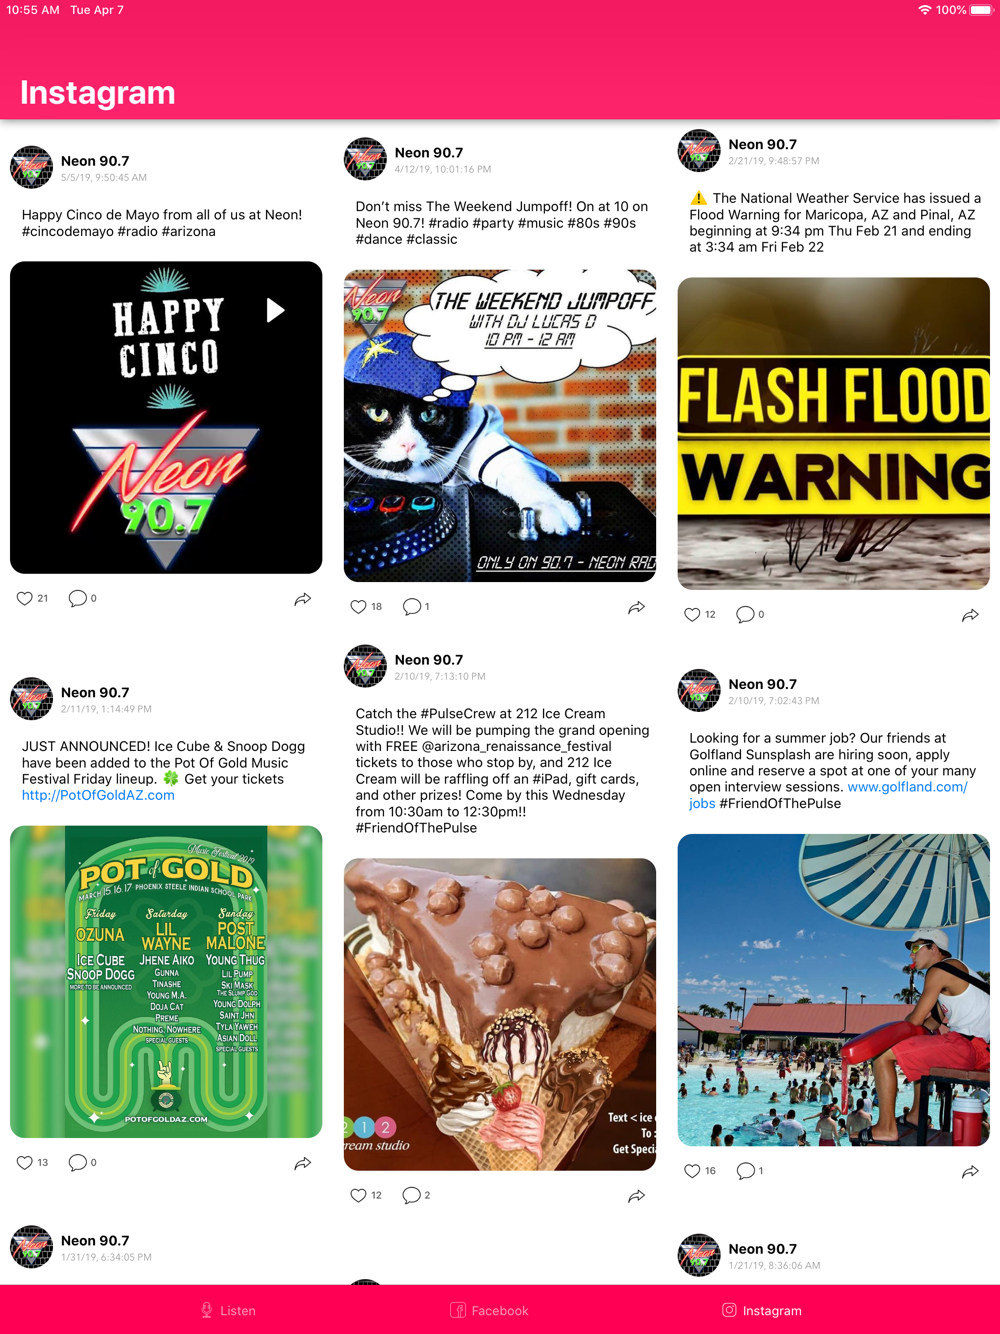
Task: Open the lifeguard pool photo
Action: click(x=834, y=990)
